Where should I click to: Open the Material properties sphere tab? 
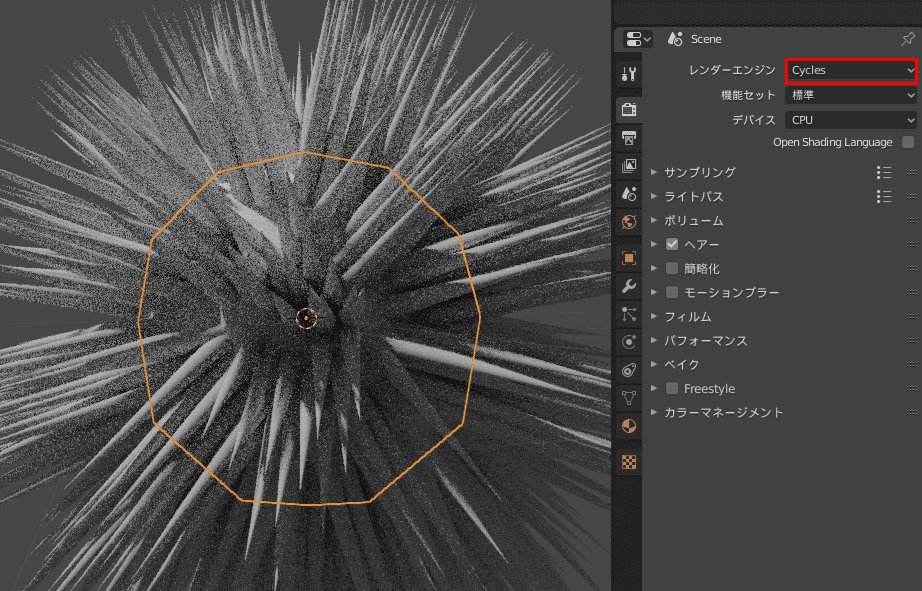tap(629, 426)
